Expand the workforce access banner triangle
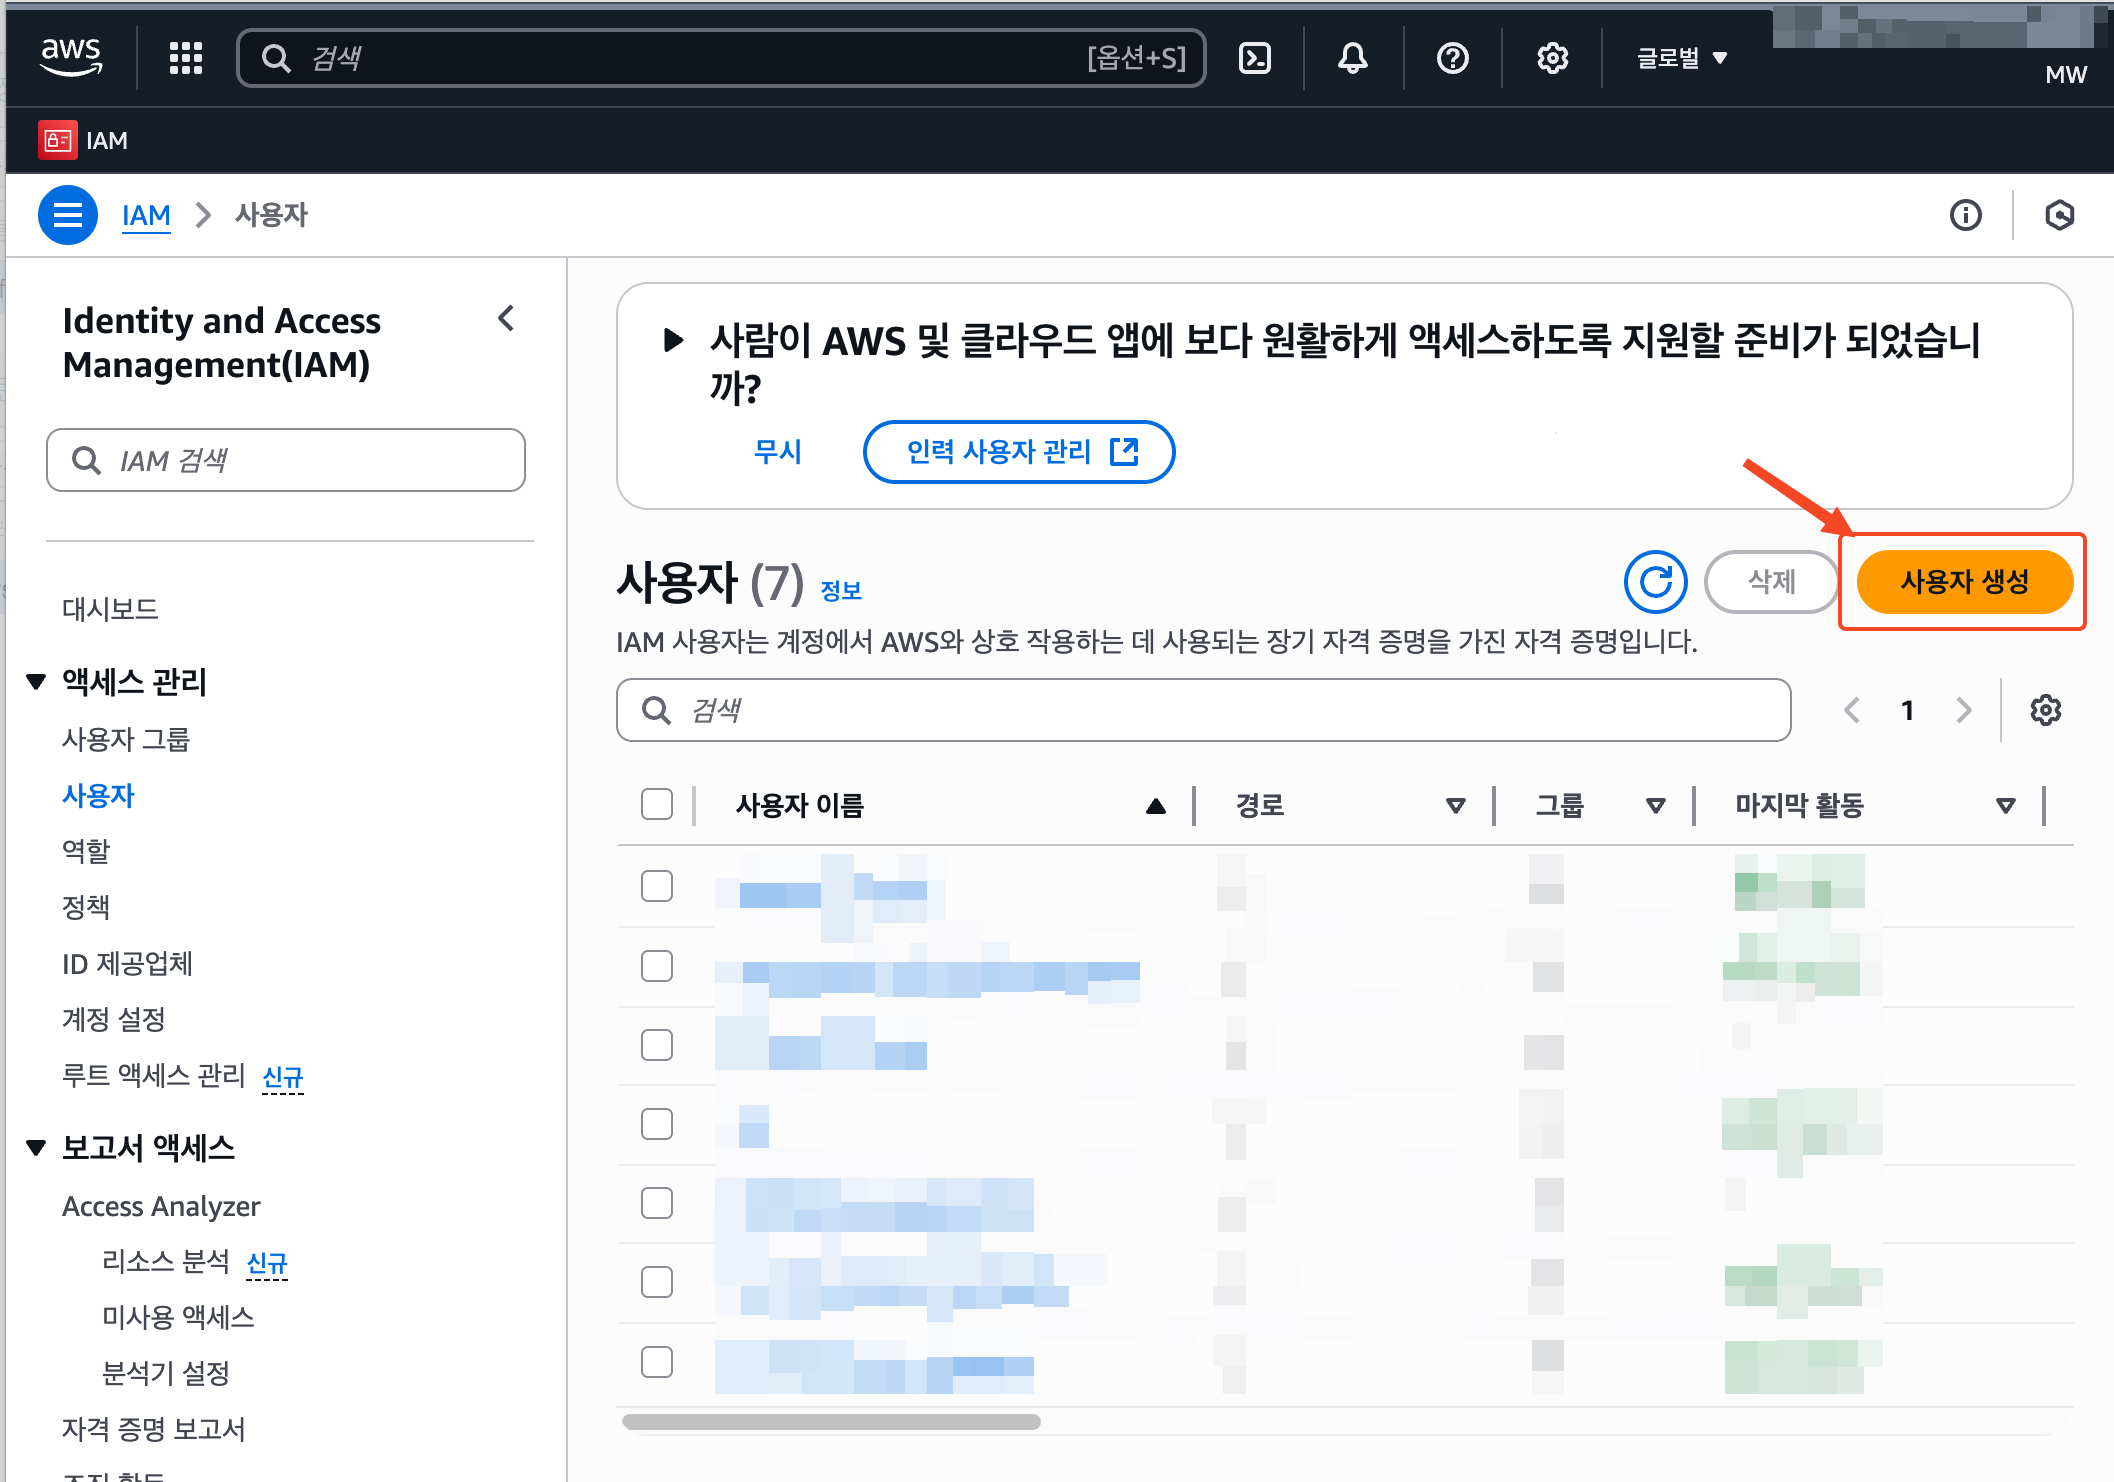The image size is (2114, 1482). tap(674, 341)
